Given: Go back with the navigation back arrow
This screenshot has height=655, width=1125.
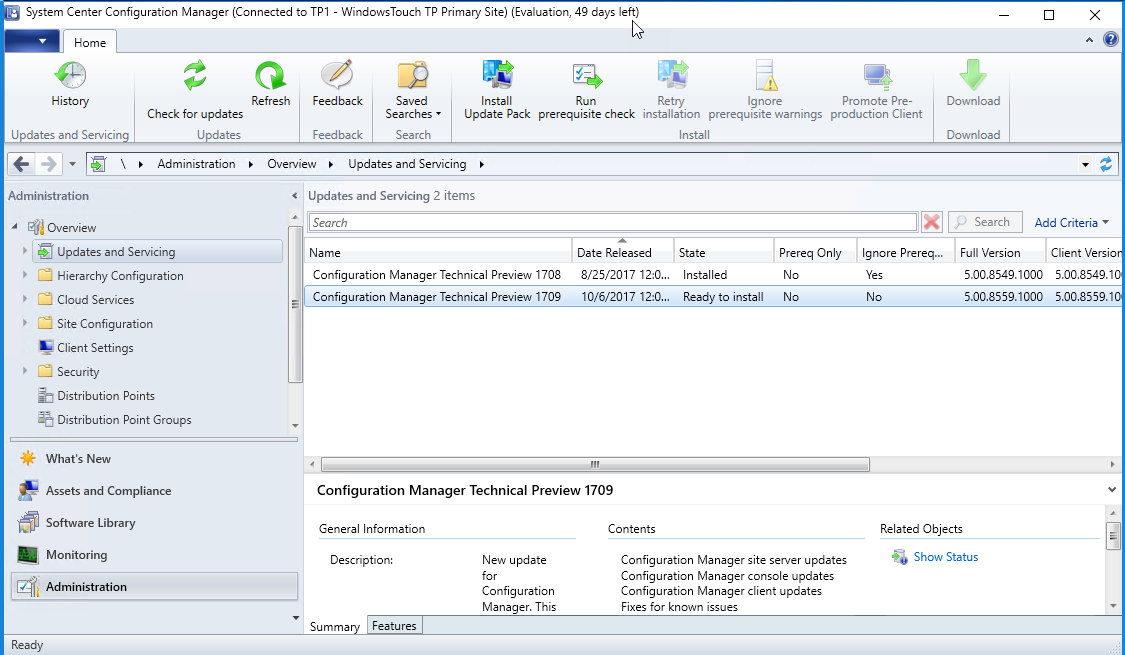Looking at the screenshot, I should click(x=22, y=164).
